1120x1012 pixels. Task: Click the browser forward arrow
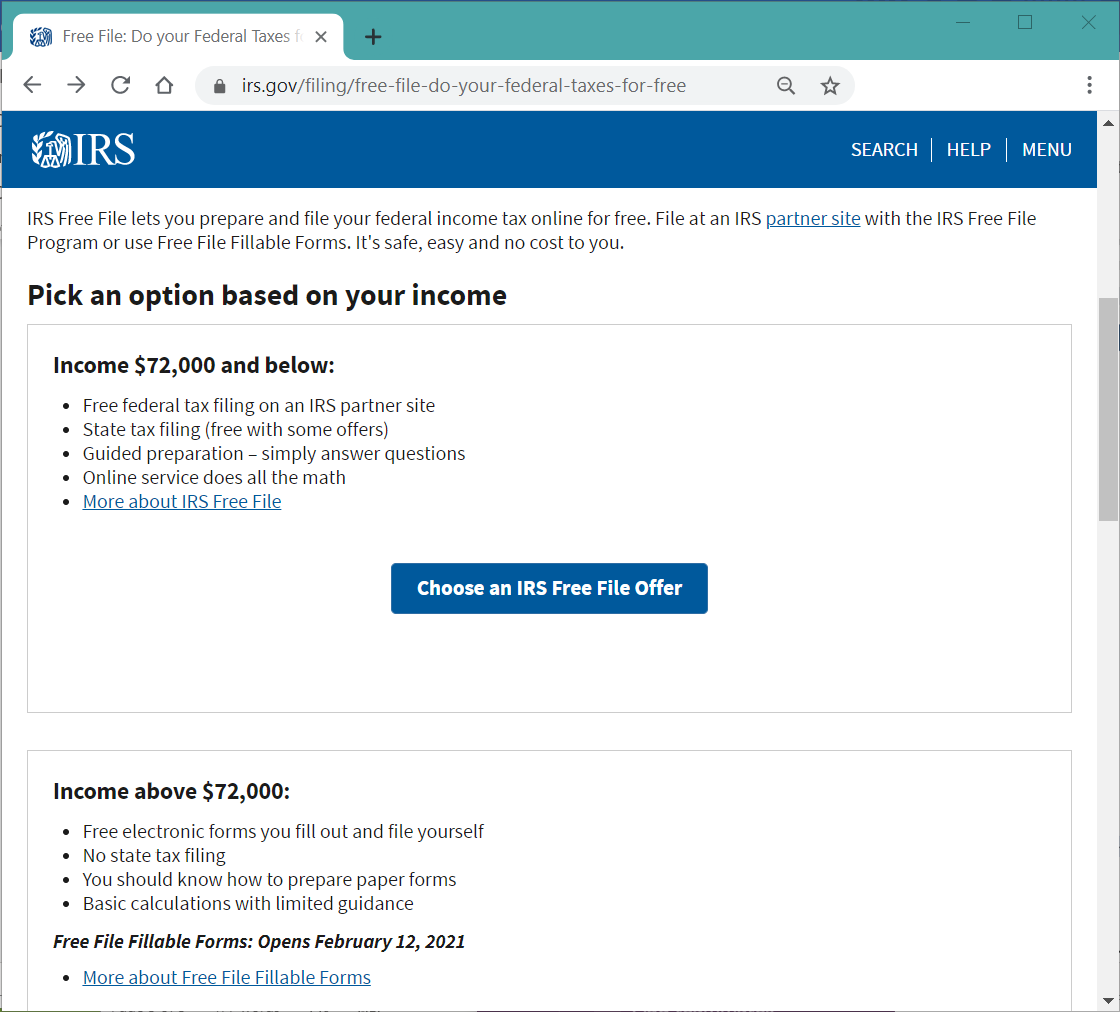pos(76,86)
